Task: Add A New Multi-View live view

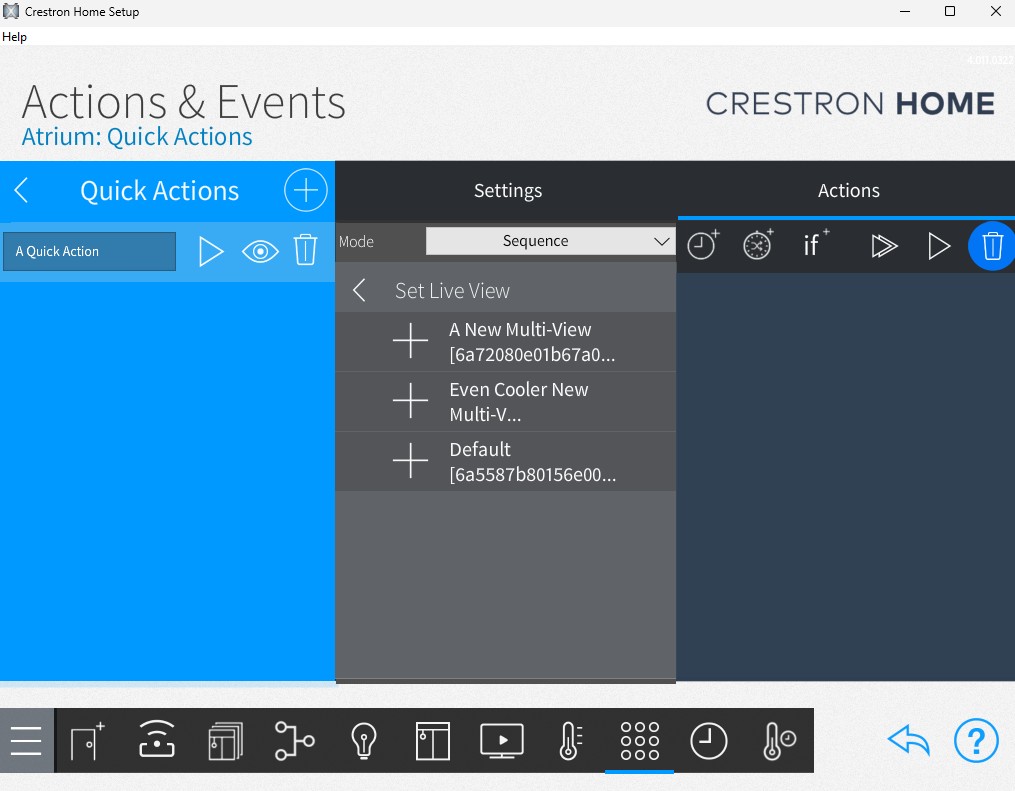Action: point(410,340)
